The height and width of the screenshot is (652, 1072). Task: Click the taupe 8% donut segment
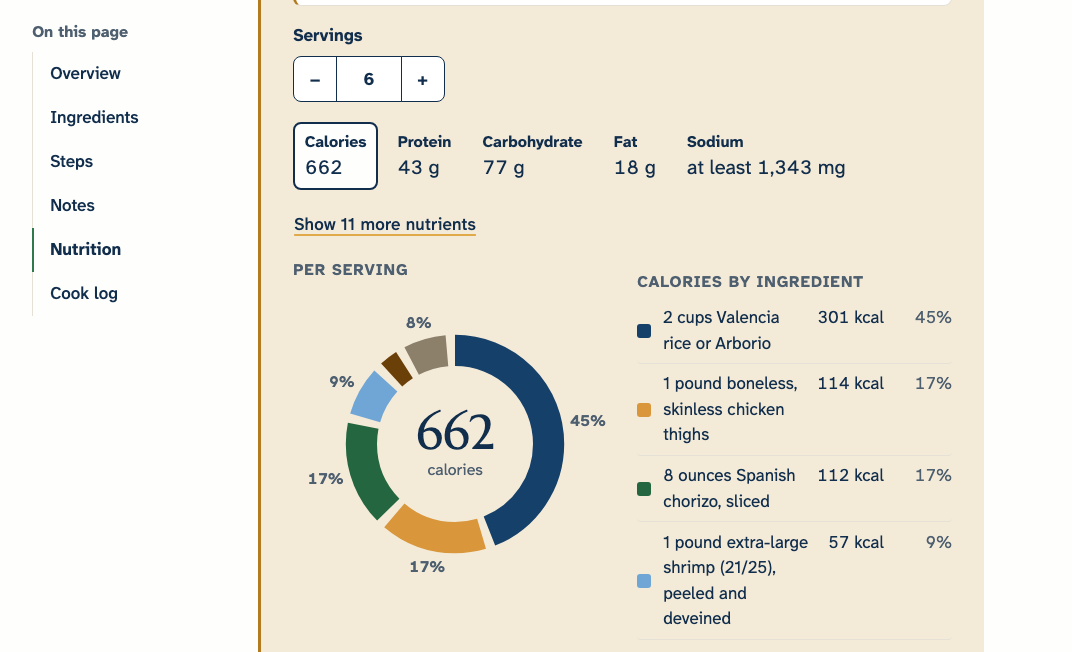(x=427, y=353)
